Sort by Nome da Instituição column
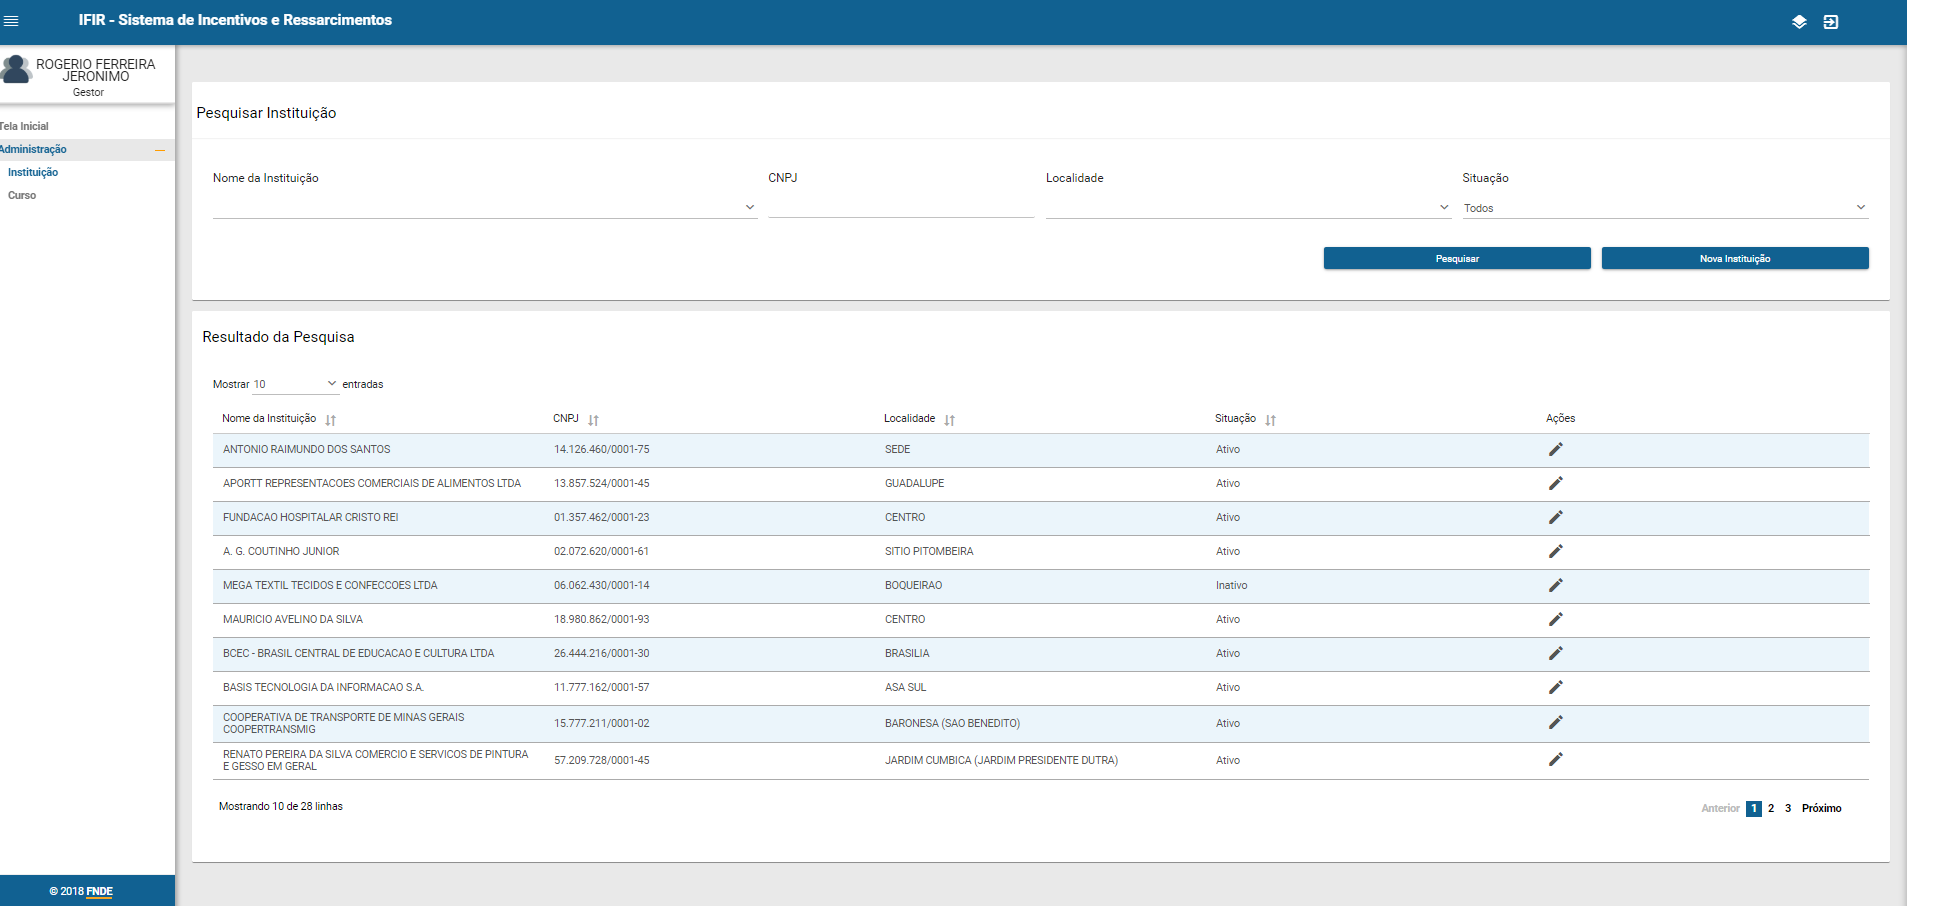The width and height of the screenshot is (1940, 906). (330, 420)
